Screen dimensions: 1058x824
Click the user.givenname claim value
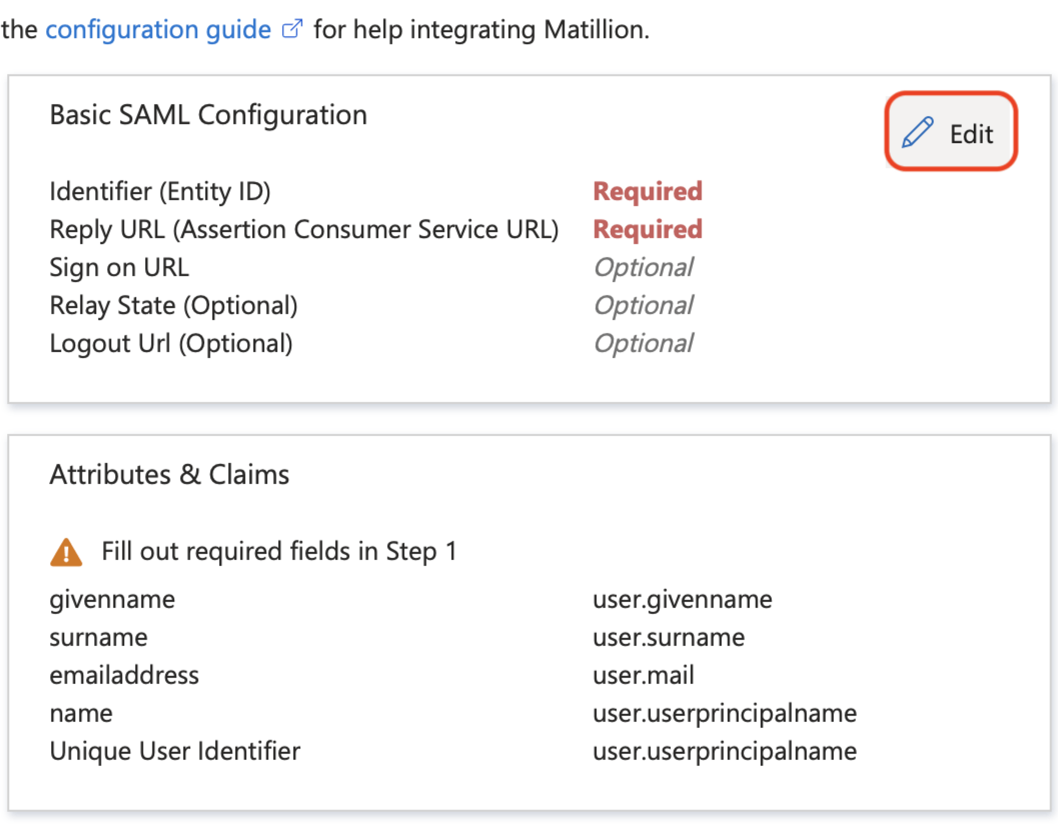681,599
